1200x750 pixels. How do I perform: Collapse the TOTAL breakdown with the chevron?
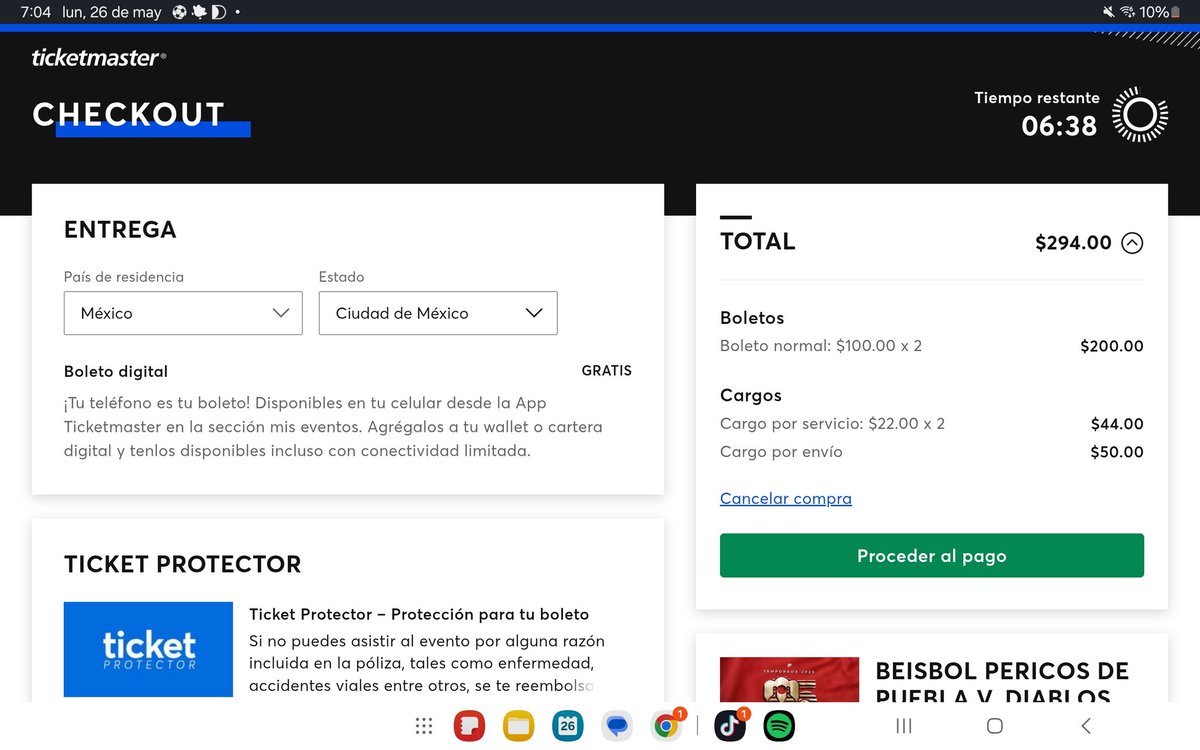1132,242
